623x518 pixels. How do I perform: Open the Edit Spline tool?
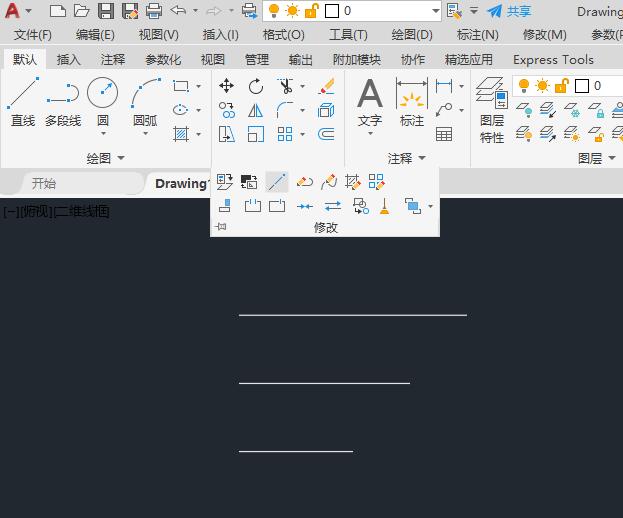(x=329, y=182)
